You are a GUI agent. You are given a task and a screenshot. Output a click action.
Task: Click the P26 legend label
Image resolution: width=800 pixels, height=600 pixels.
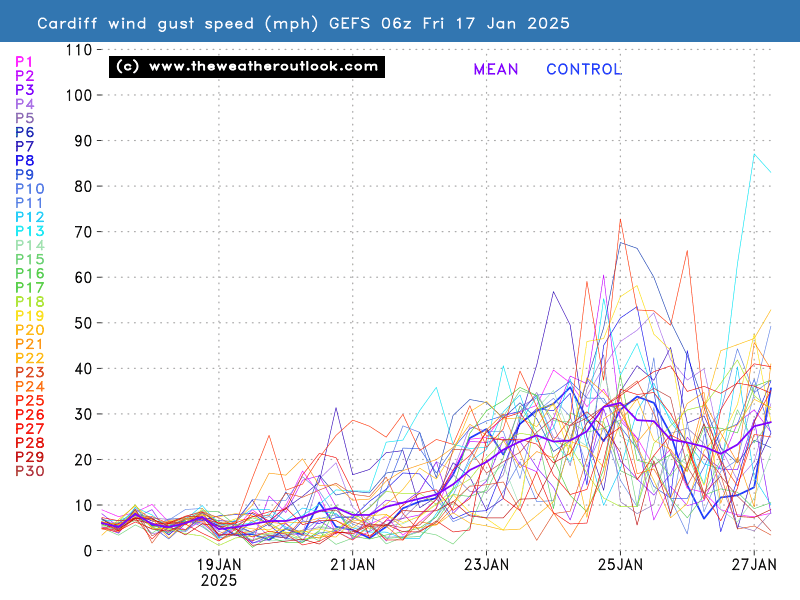[30, 415]
